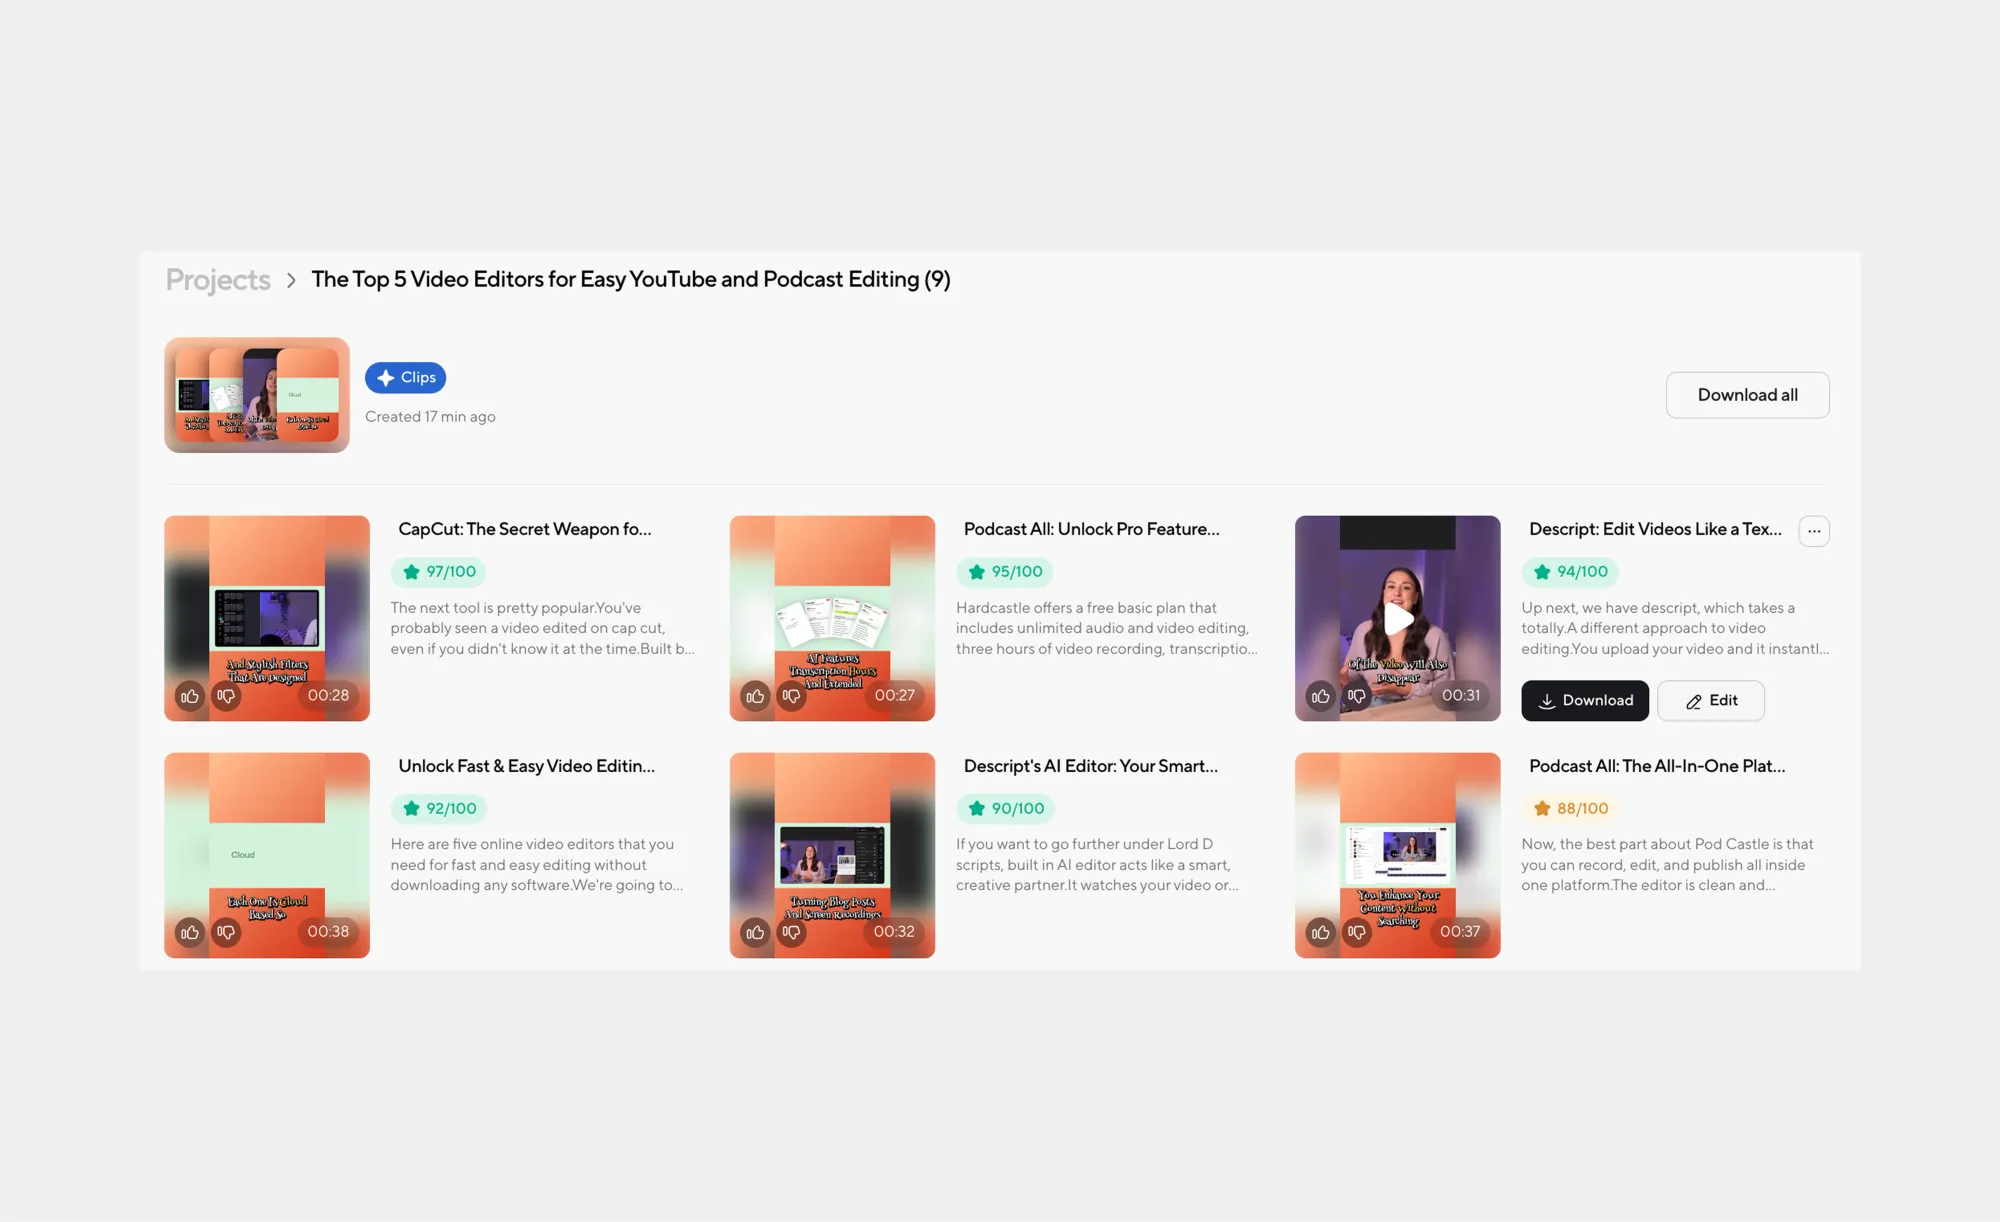Like the CapCut Secret Weapon clip

pos(190,696)
